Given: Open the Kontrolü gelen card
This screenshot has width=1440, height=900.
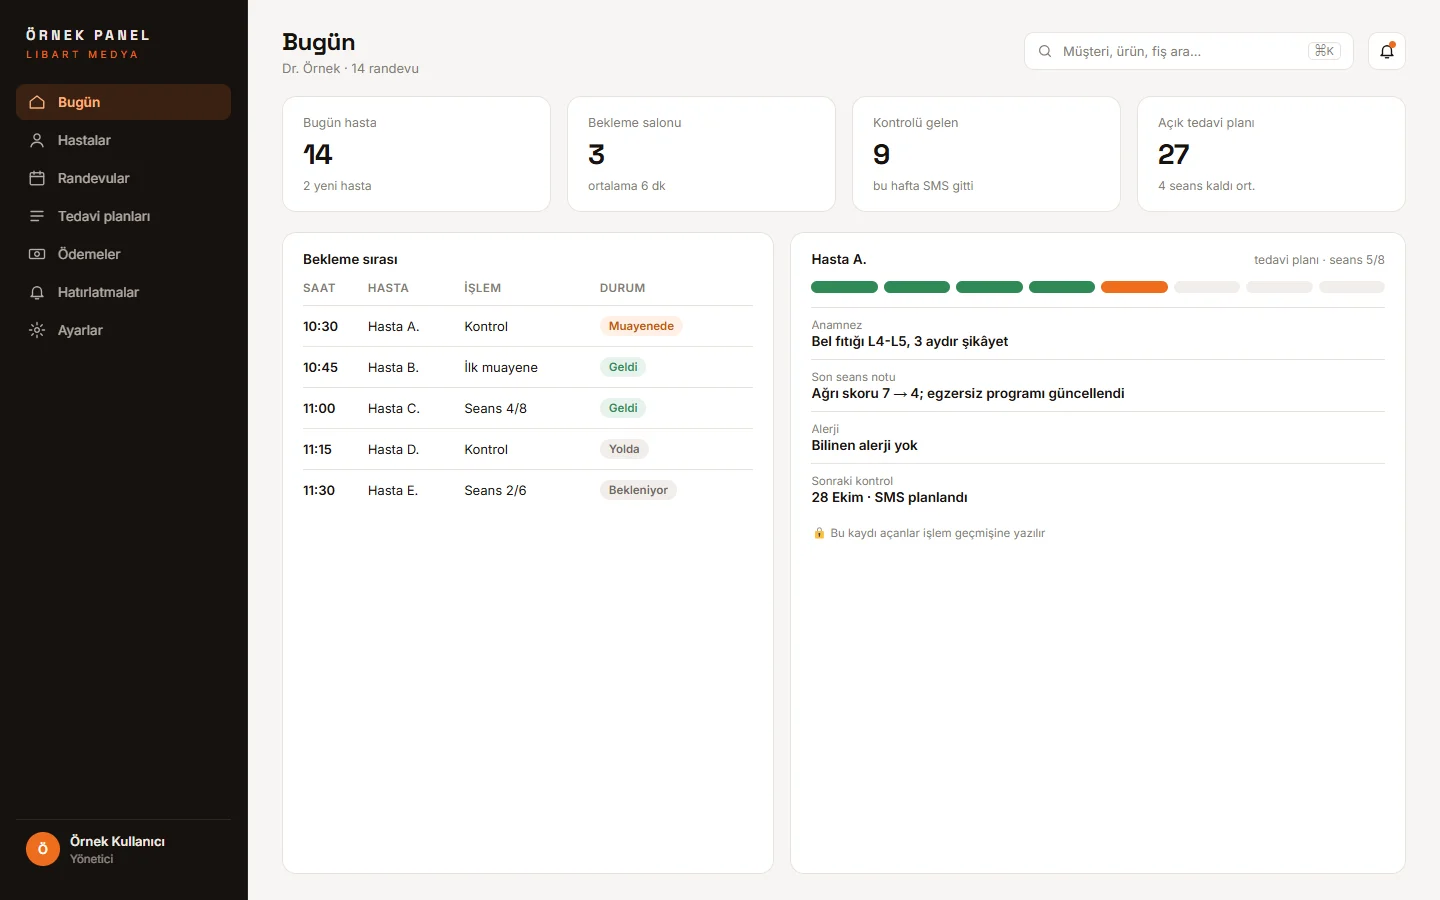Looking at the screenshot, I should pyautogui.click(x=986, y=154).
